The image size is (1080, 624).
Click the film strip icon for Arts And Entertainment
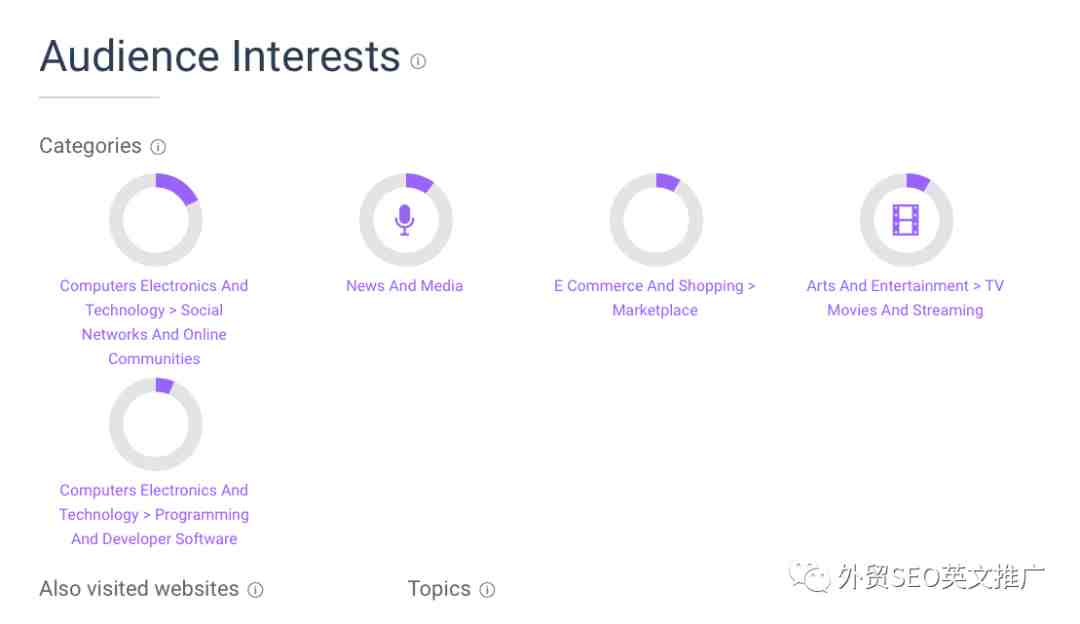pyautogui.click(x=905, y=220)
